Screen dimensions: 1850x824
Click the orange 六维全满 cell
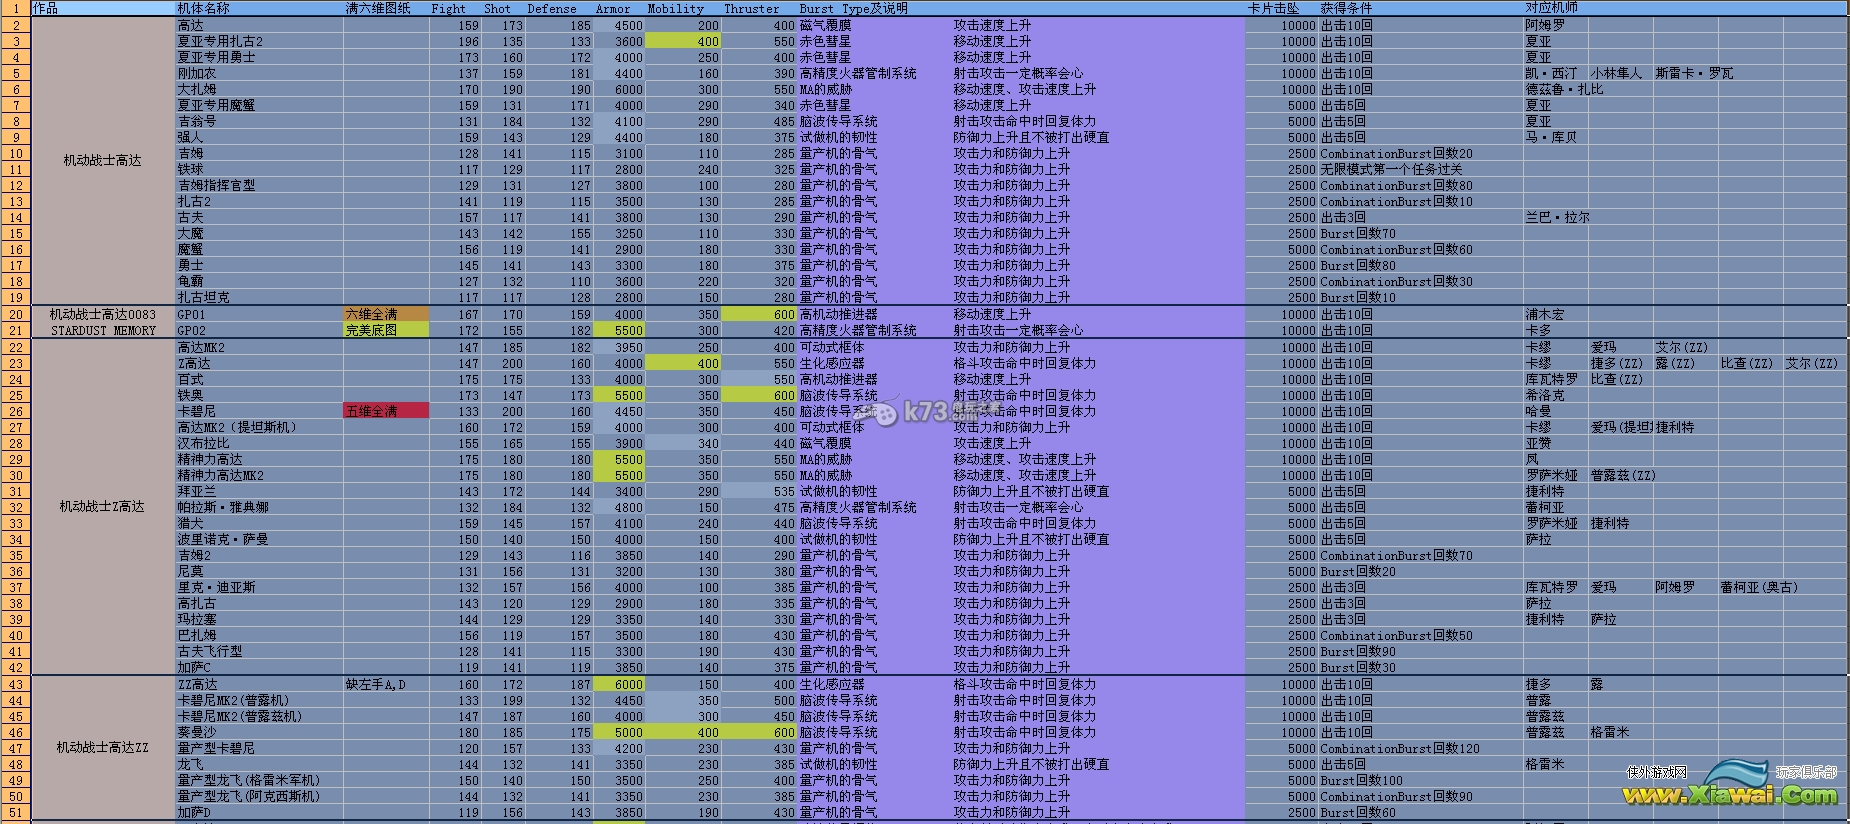386,314
